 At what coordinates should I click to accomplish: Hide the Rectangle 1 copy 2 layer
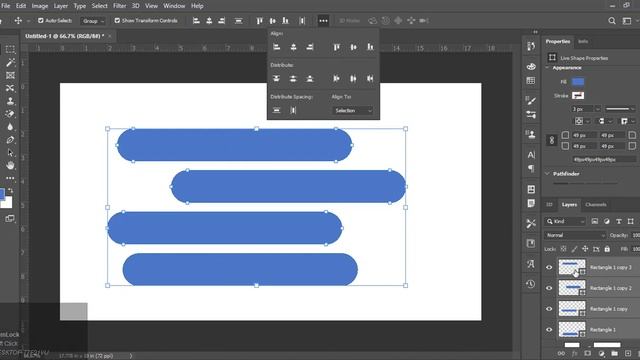pyautogui.click(x=549, y=288)
